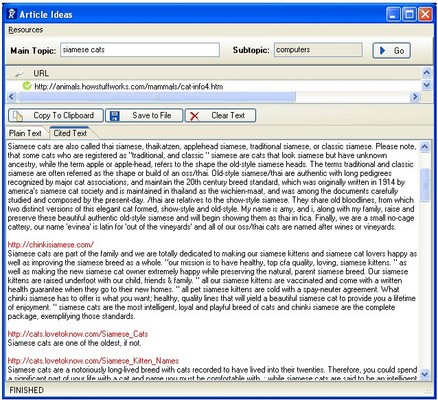Save results with Save to File button

pyautogui.click(x=144, y=116)
